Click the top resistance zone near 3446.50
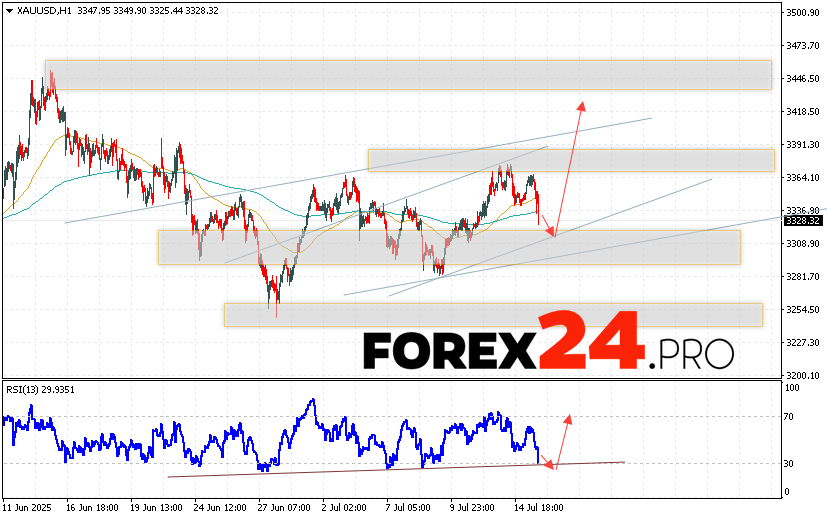 coord(408,75)
